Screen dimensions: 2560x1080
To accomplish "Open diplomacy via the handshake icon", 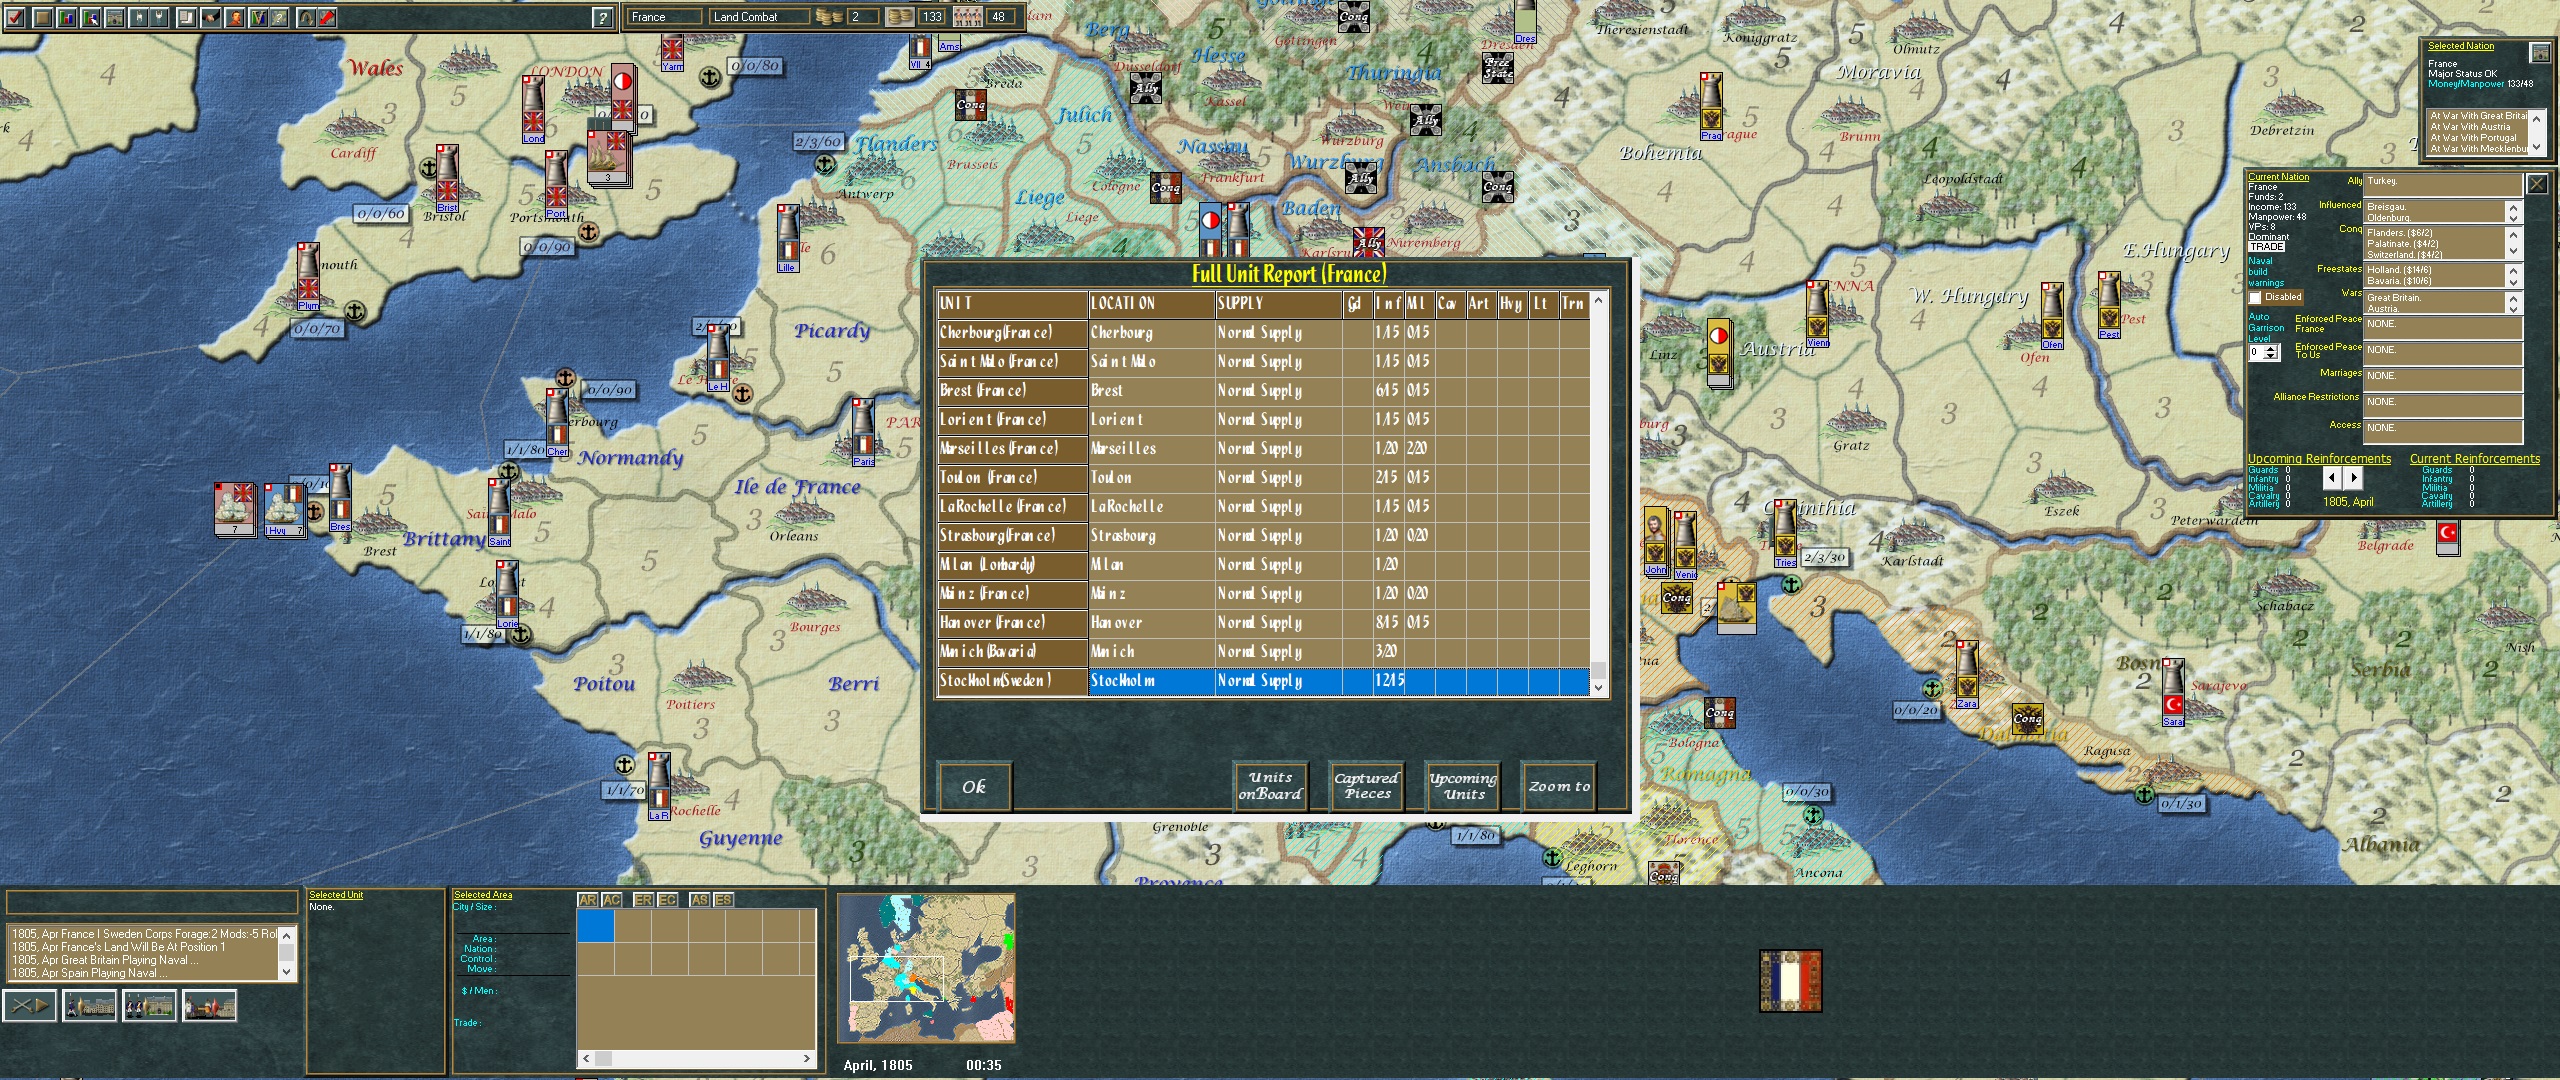I will (x=211, y=17).
